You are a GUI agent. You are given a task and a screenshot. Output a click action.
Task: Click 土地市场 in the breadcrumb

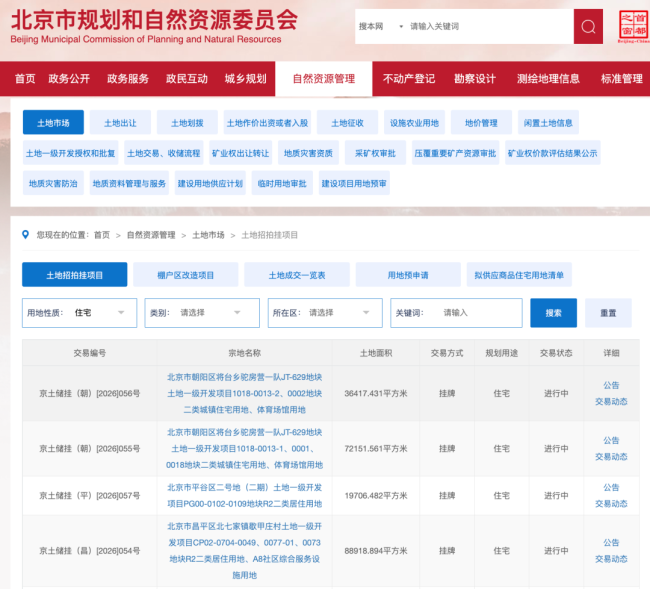click(x=208, y=235)
